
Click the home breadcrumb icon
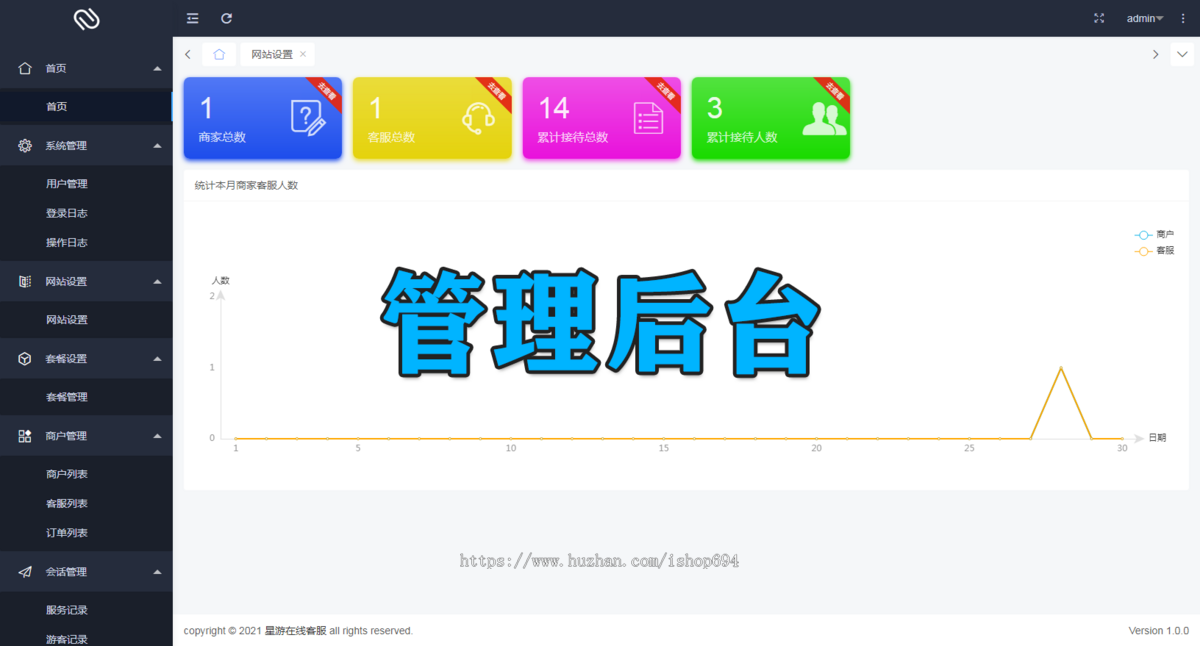coord(218,54)
